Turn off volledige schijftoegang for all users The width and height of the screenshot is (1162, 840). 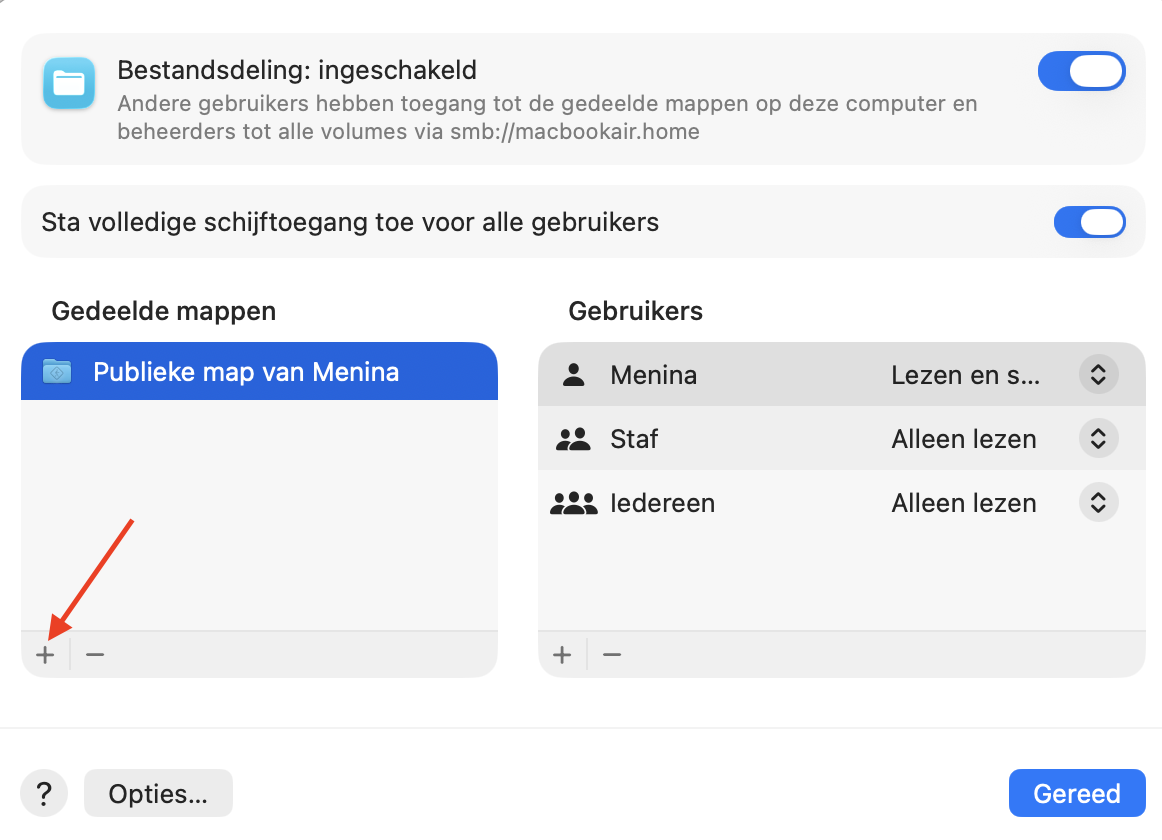point(1089,221)
